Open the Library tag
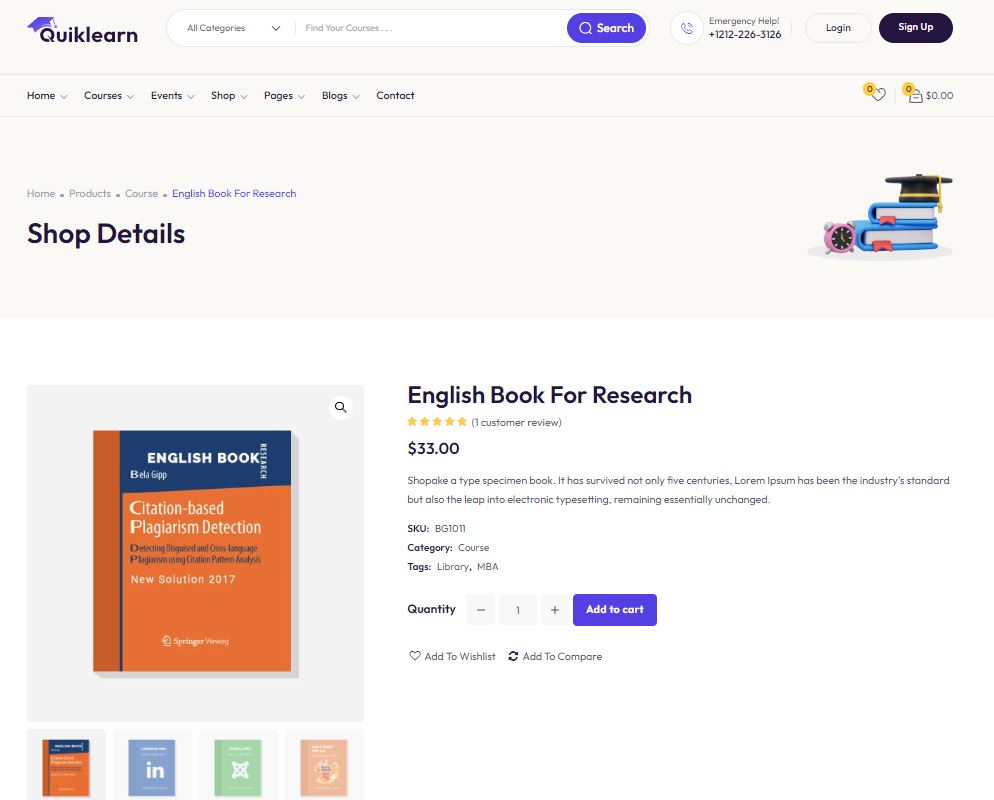Image resolution: width=994 pixels, height=800 pixels. [x=453, y=567]
